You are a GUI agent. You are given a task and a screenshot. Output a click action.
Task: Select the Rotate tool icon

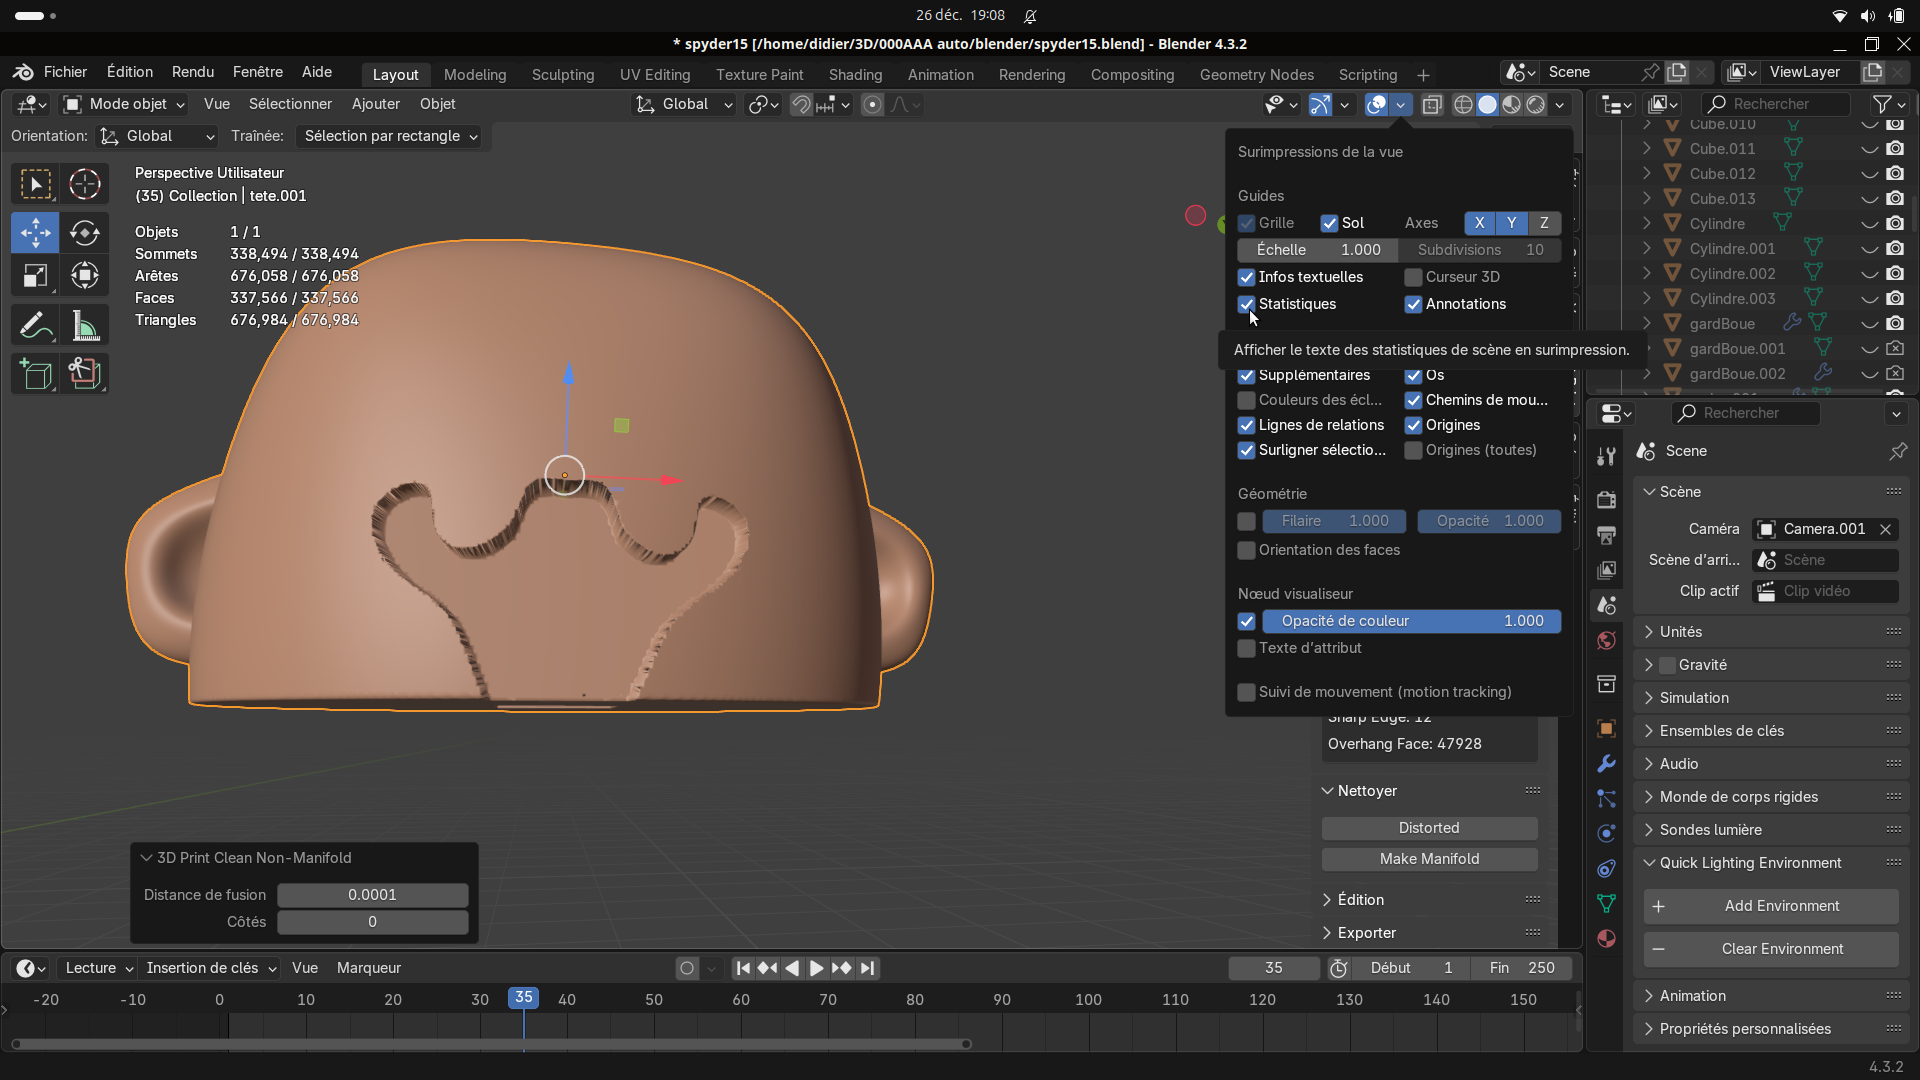point(85,232)
